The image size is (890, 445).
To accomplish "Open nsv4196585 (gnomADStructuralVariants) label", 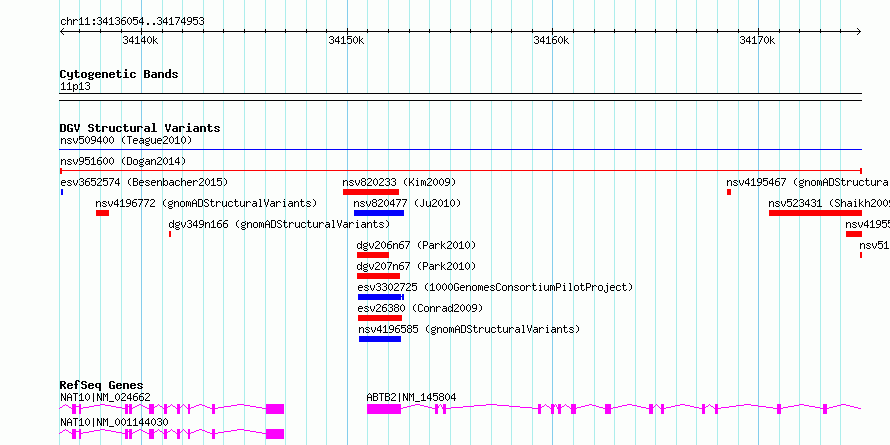I will click(469, 330).
